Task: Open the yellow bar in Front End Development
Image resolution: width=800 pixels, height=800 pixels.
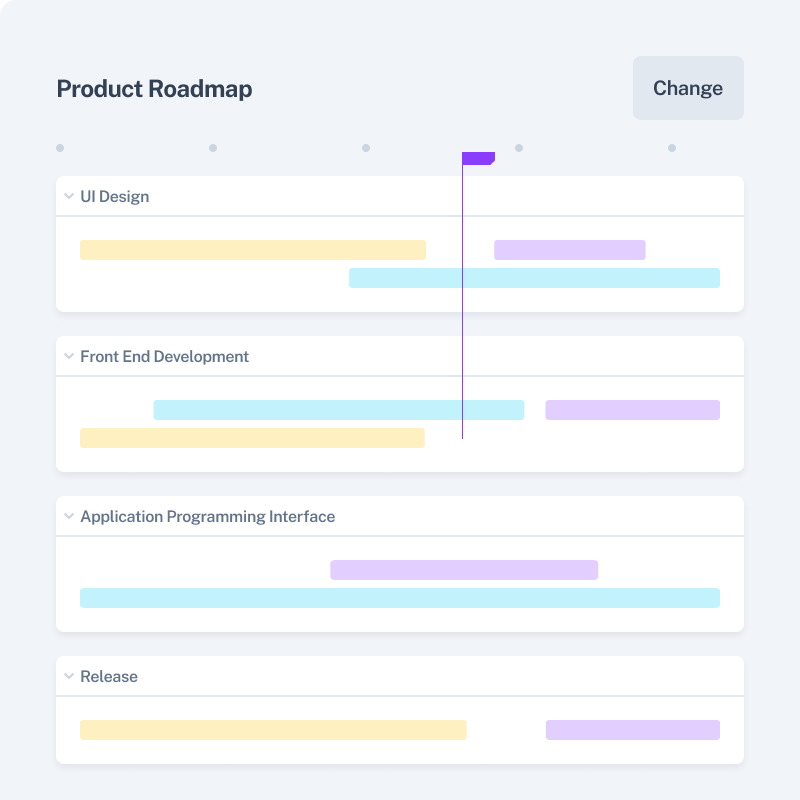Action: tap(252, 438)
